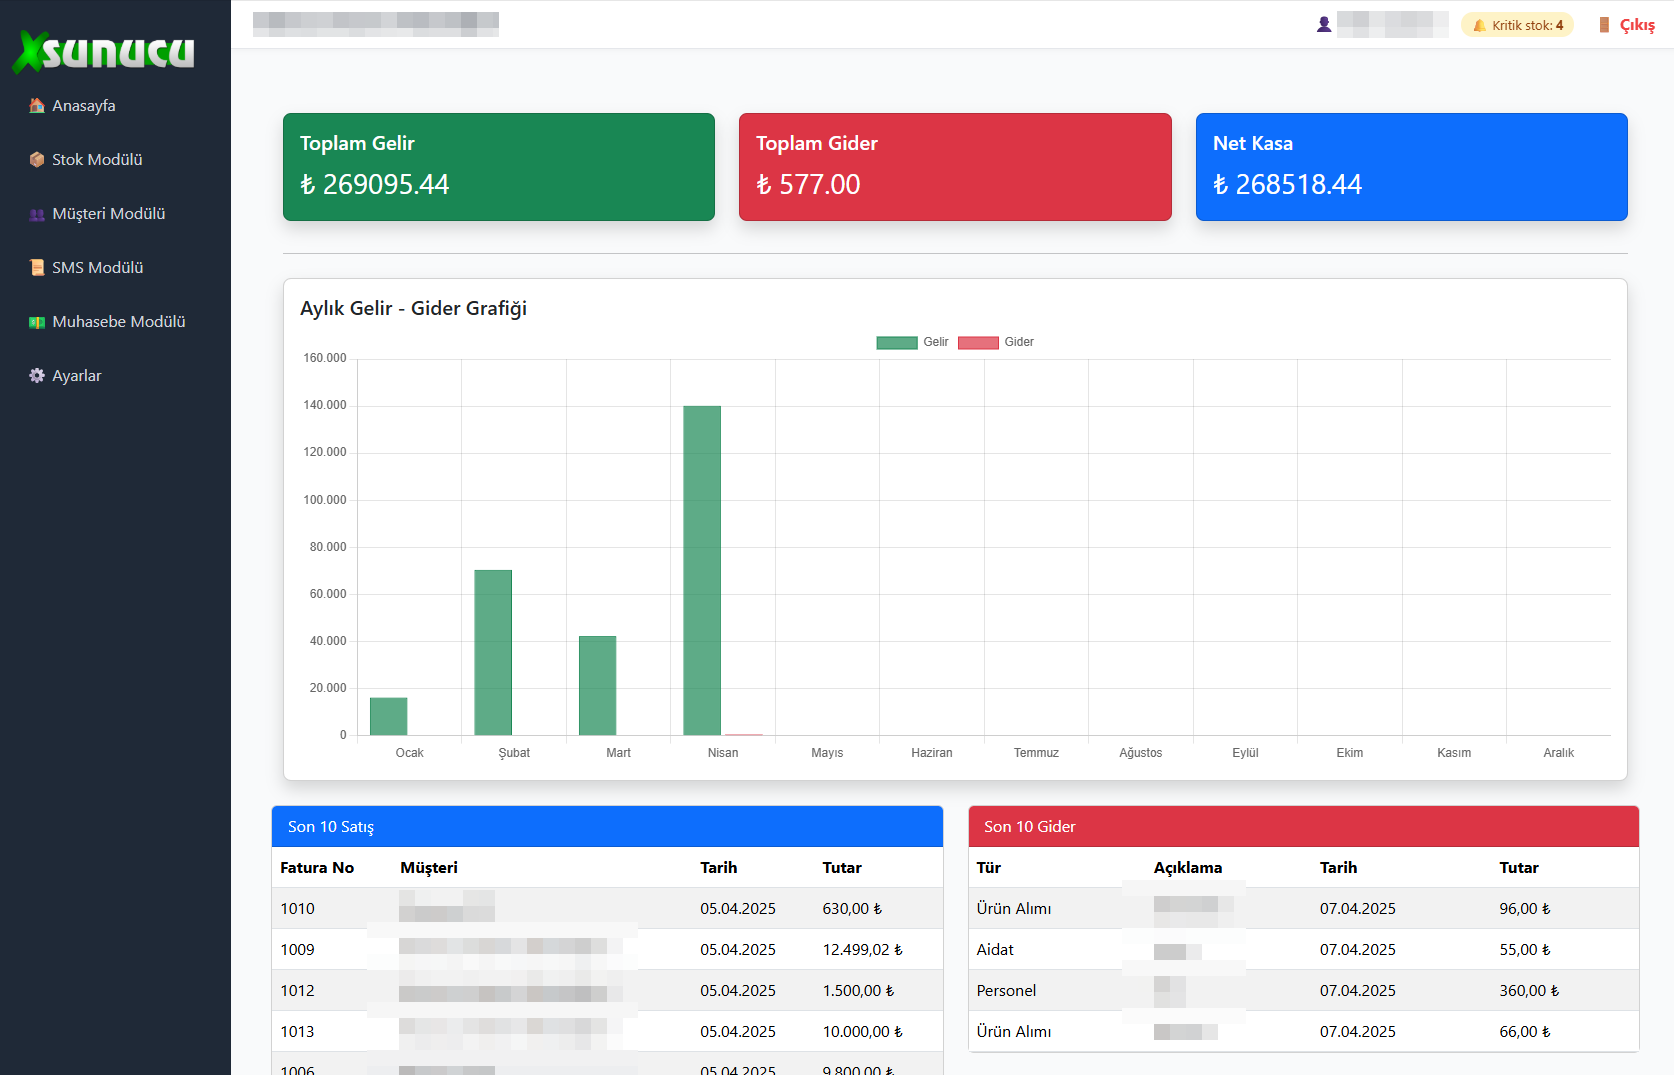This screenshot has width=1674, height=1075.
Task: Click the Net Kasa card
Action: click(x=1412, y=167)
